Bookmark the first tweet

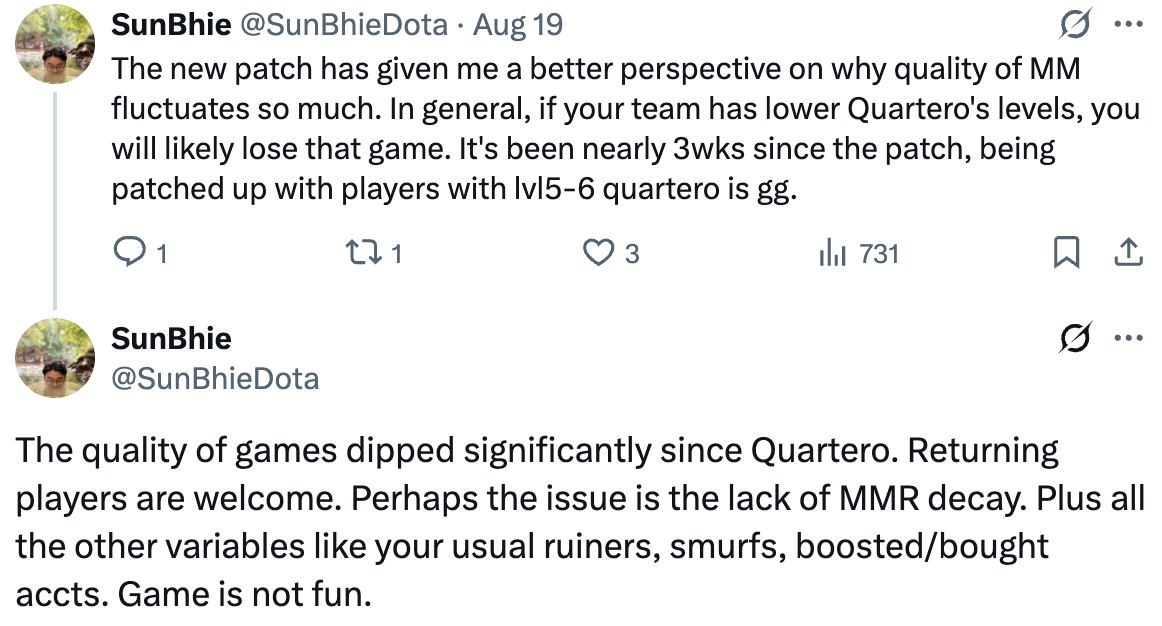tap(1066, 253)
